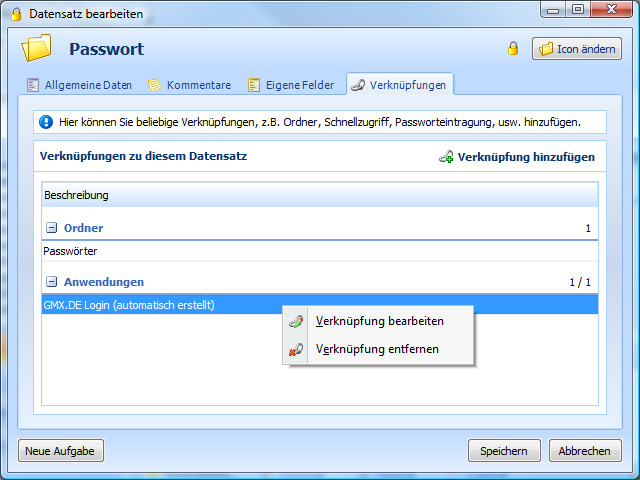Switch to the Allgemeine Daten tab
Viewport: 640px width, 480px height.
78,85
